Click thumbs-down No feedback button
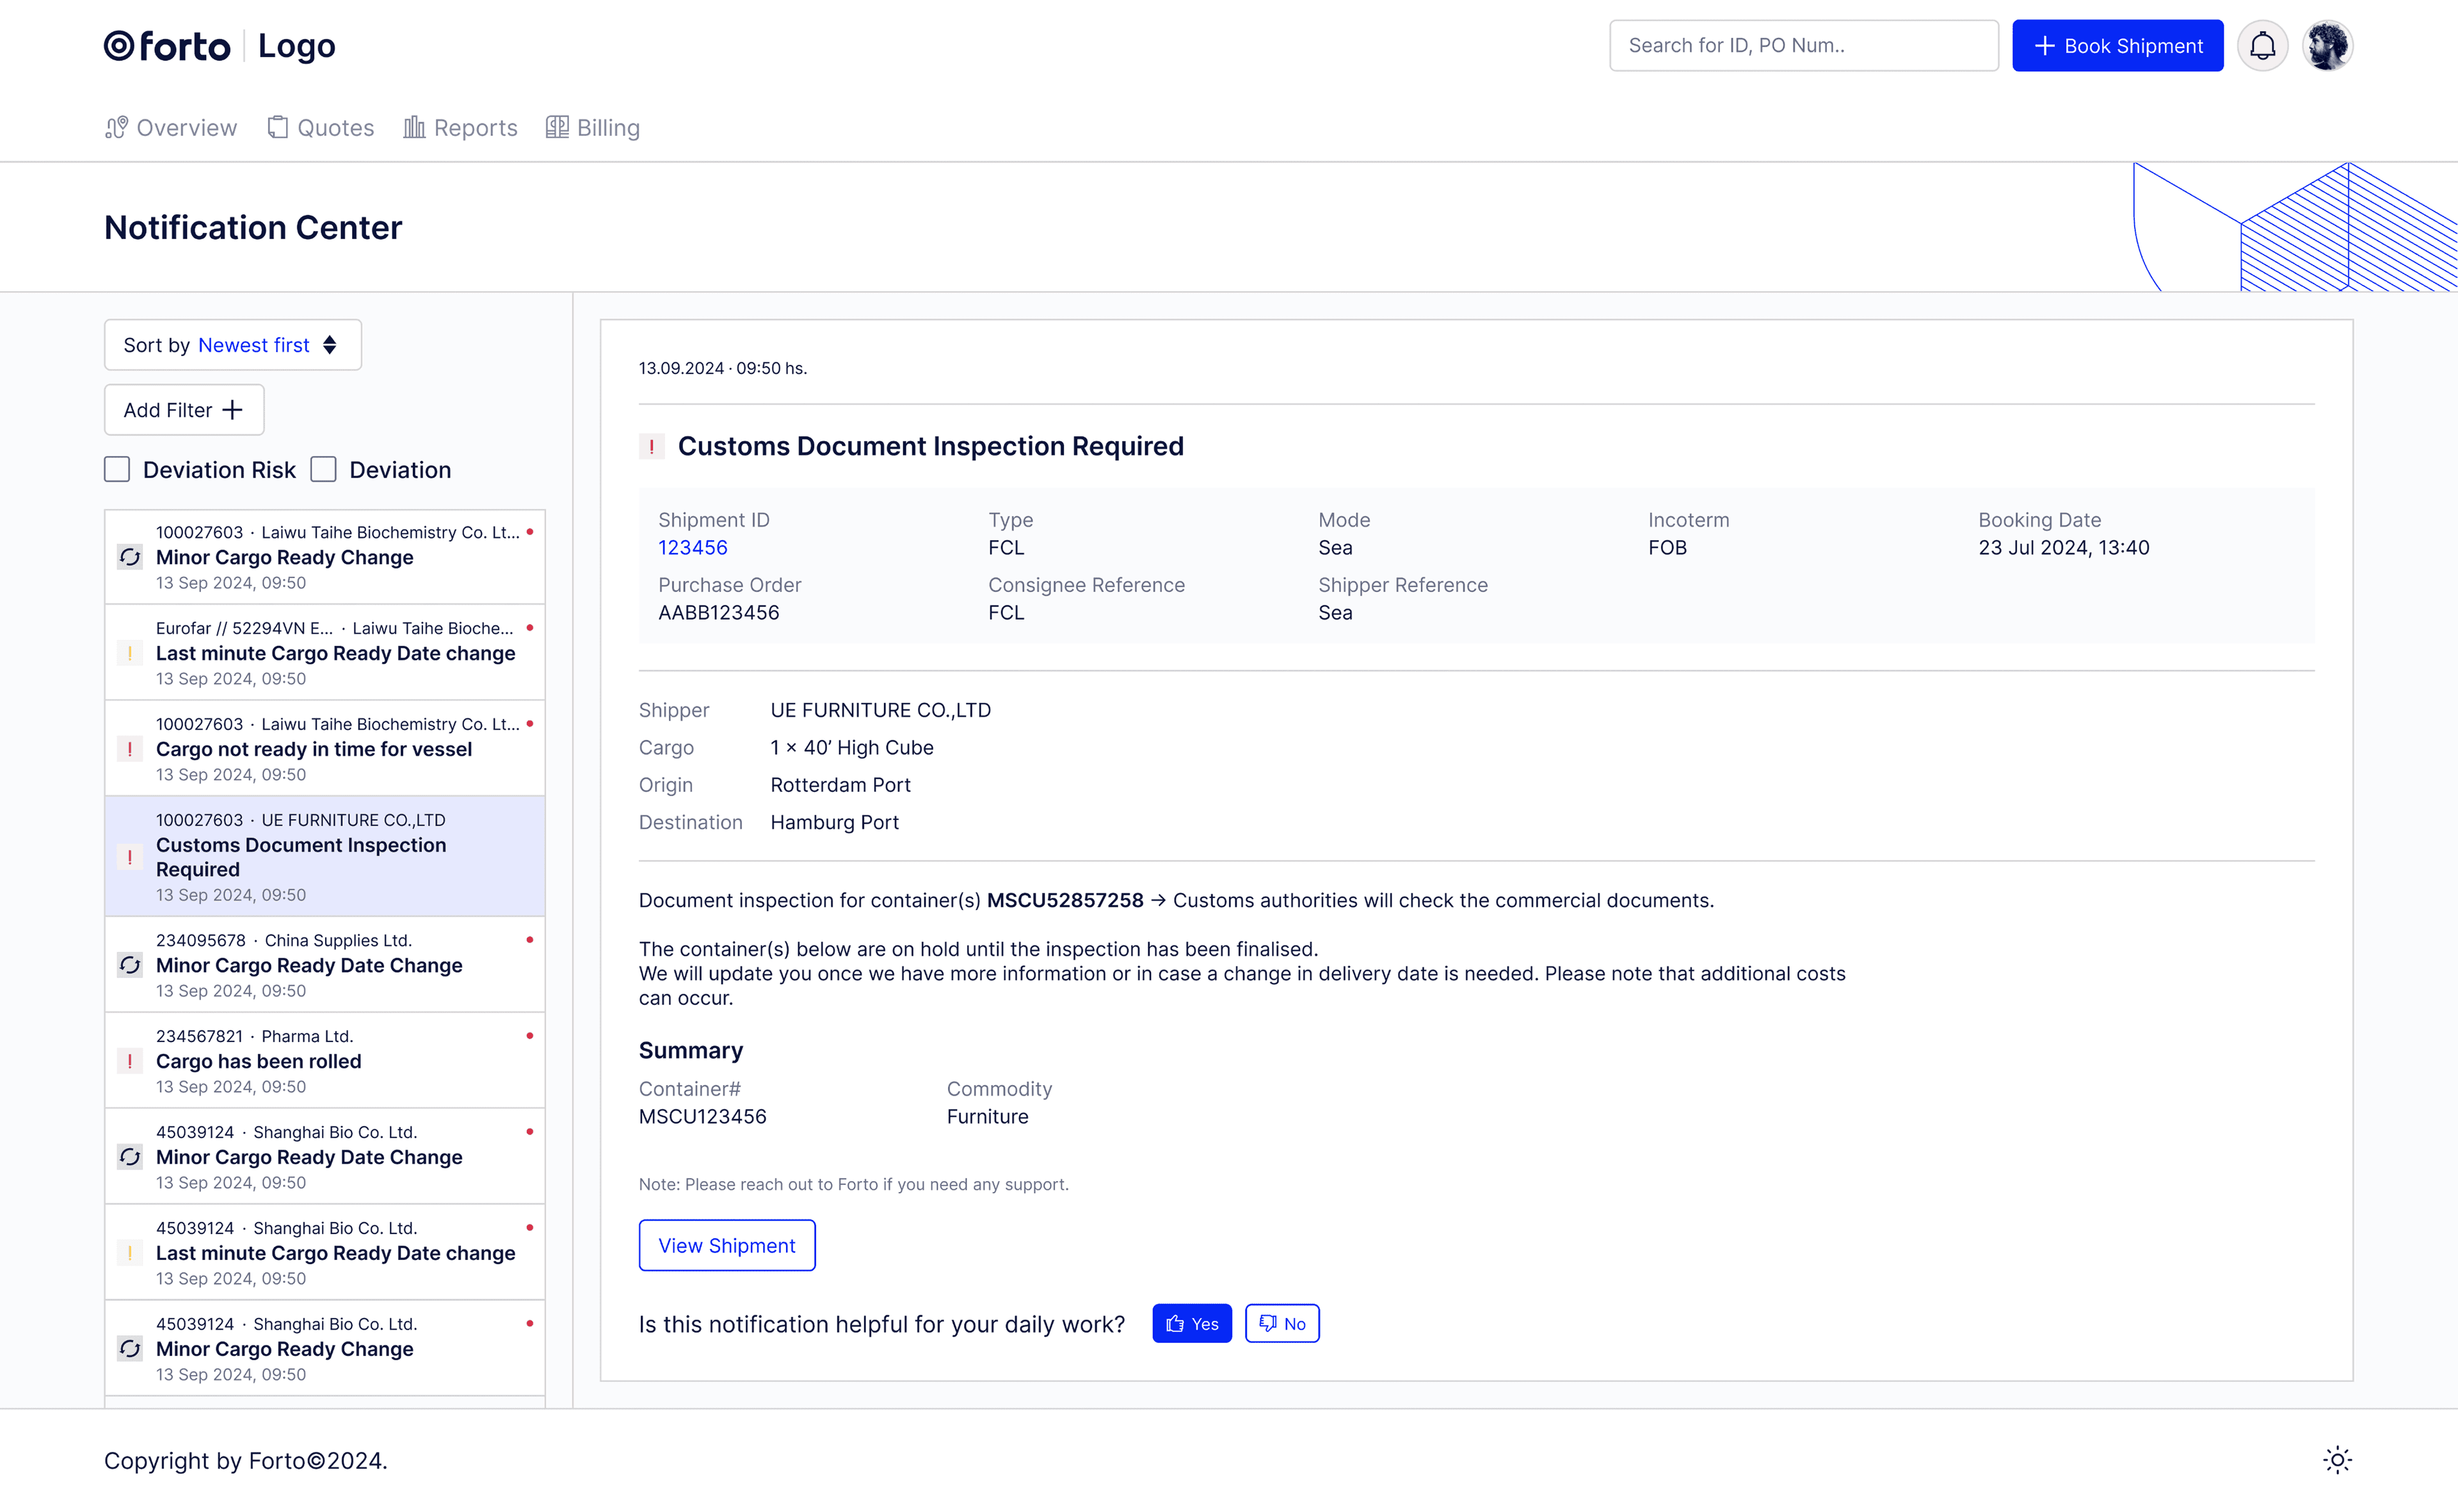This screenshot has width=2458, height=1512. pyautogui.click(x=1282, y=1323)
